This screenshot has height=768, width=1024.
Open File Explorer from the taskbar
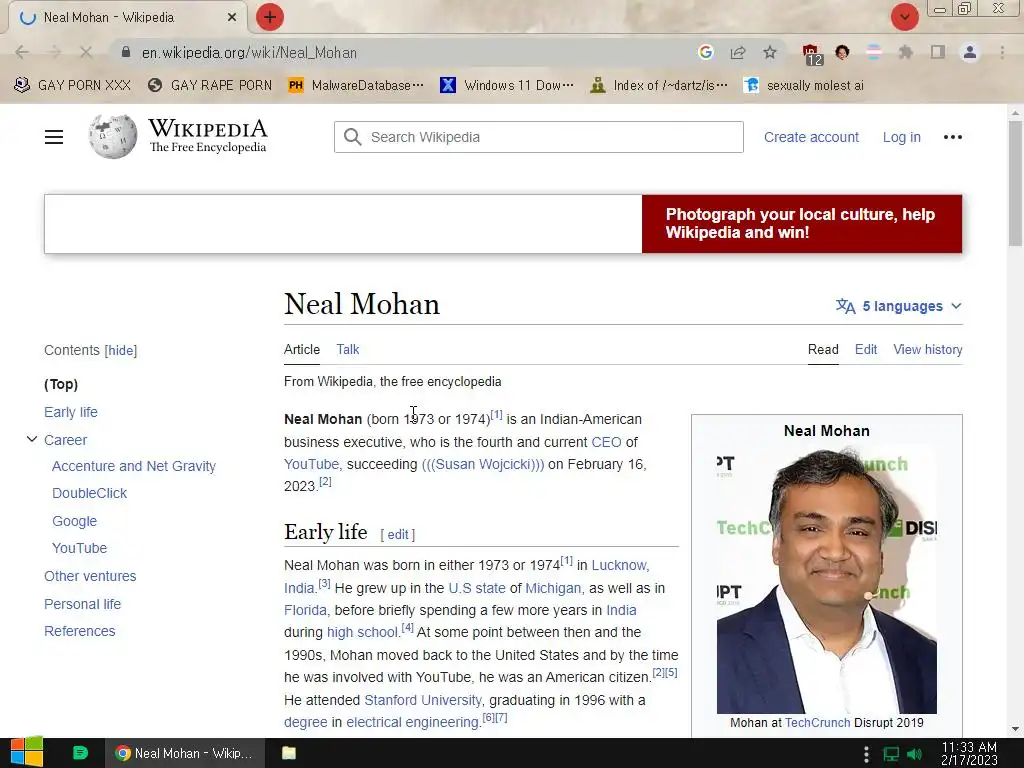click(x=289, y=753)
